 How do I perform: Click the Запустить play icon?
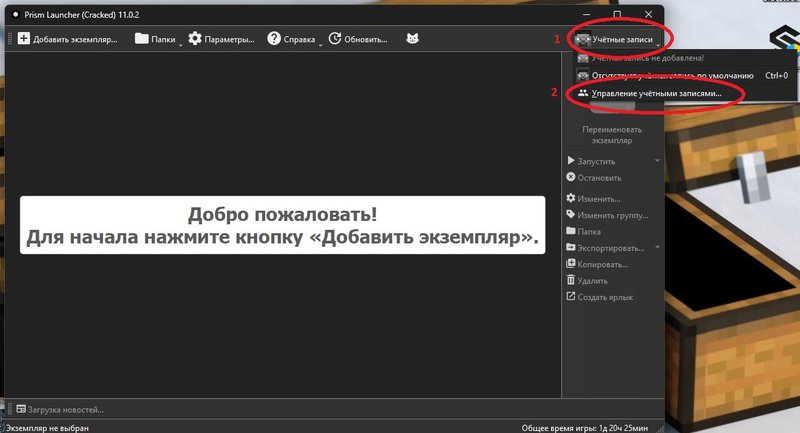point(571,161)
